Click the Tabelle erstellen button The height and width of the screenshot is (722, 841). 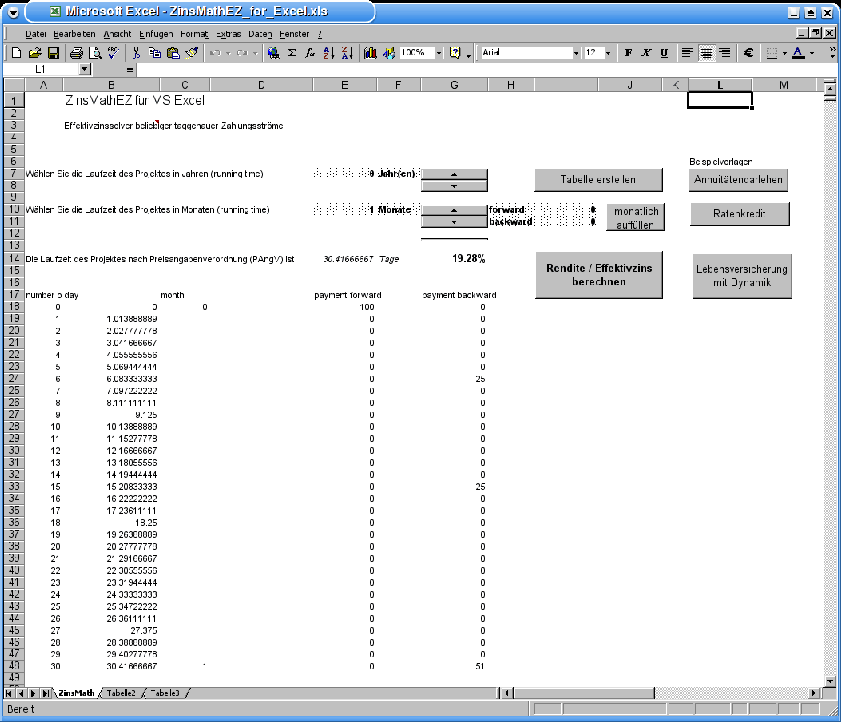[598, 180]
